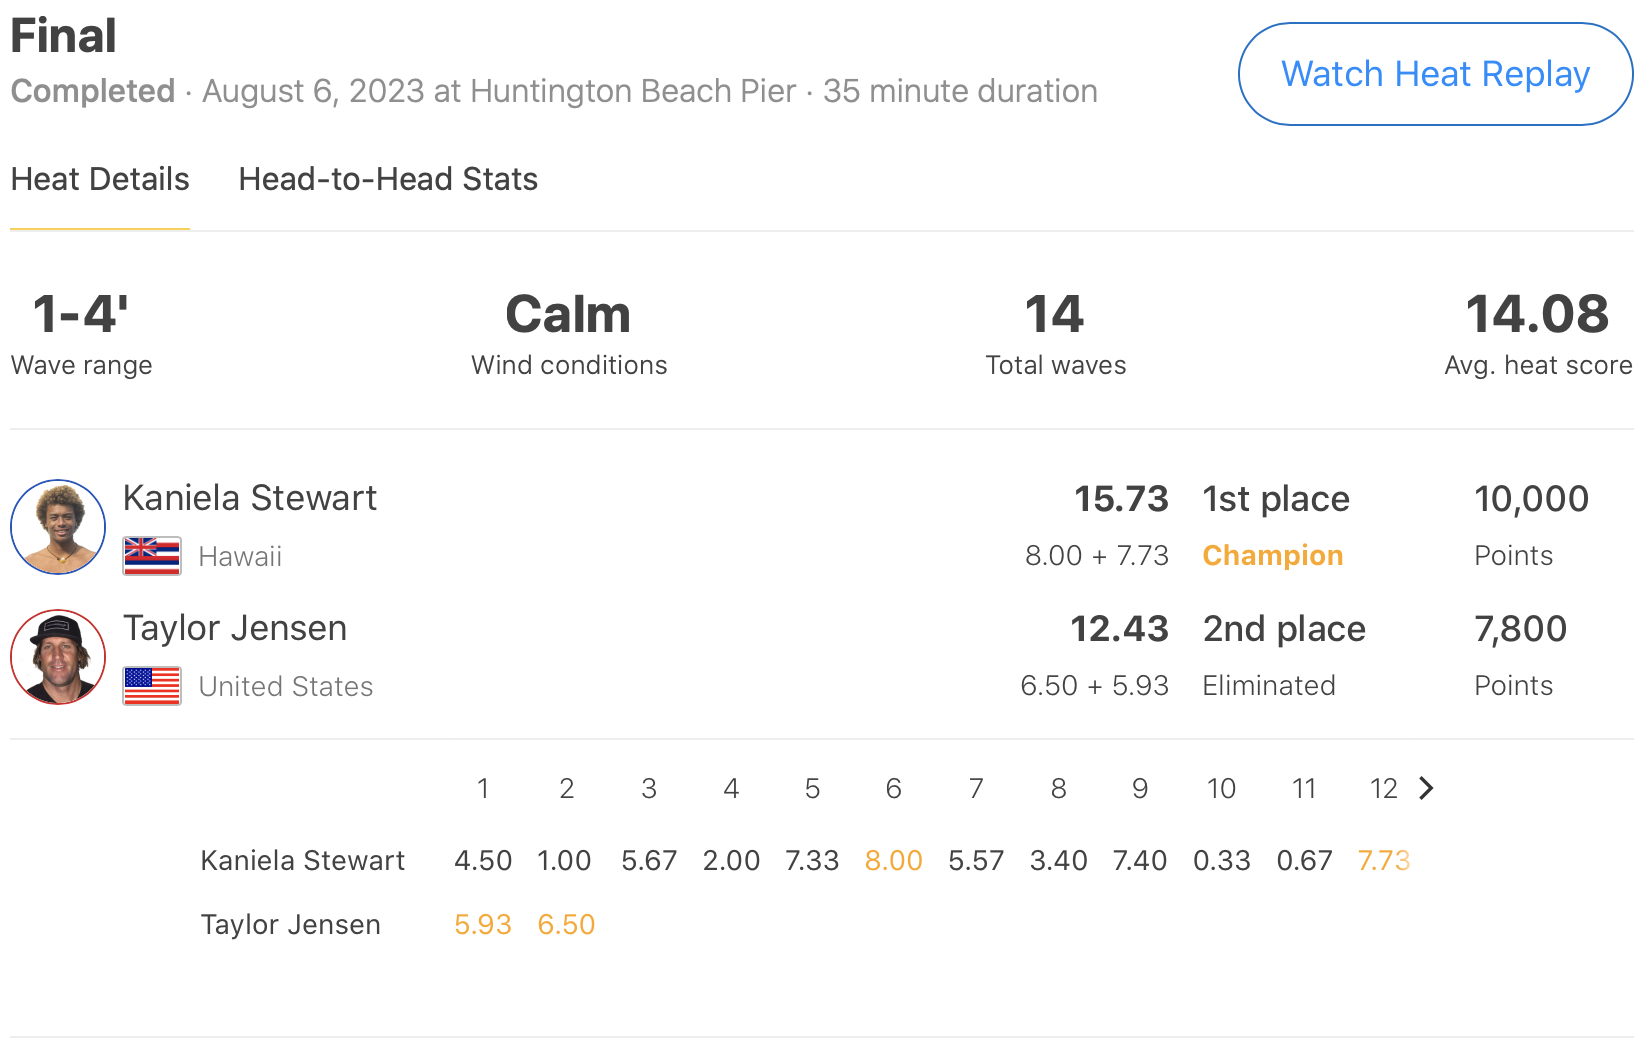Expand wave columns with the right chevron
1650x1052 pixels.
pyautogui.click(x=1427, y=788)
